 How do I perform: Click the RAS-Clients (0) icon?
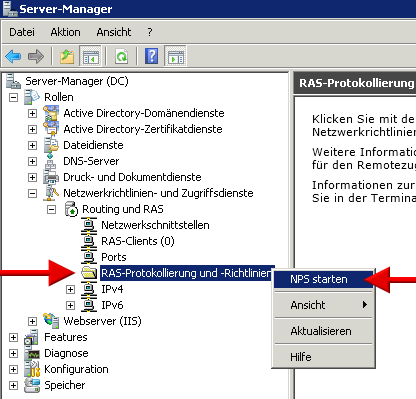coord(89,241)
